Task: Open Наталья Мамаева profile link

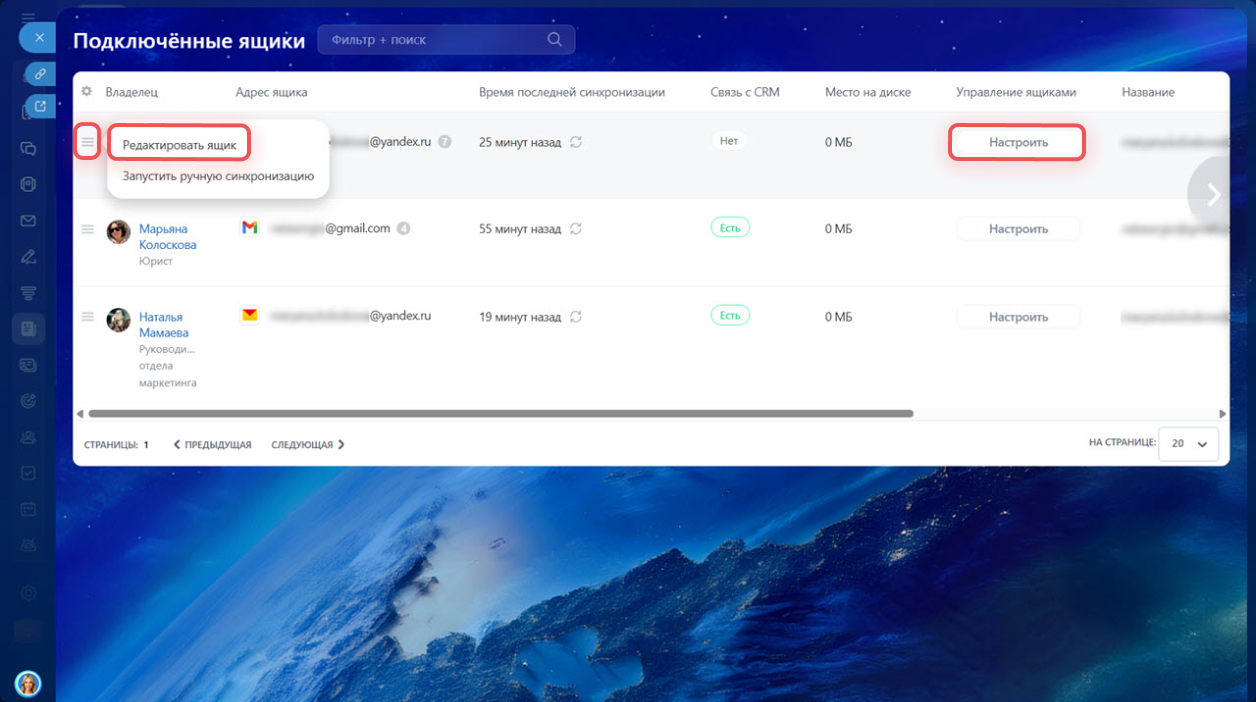Action: [x=164, y=324]
